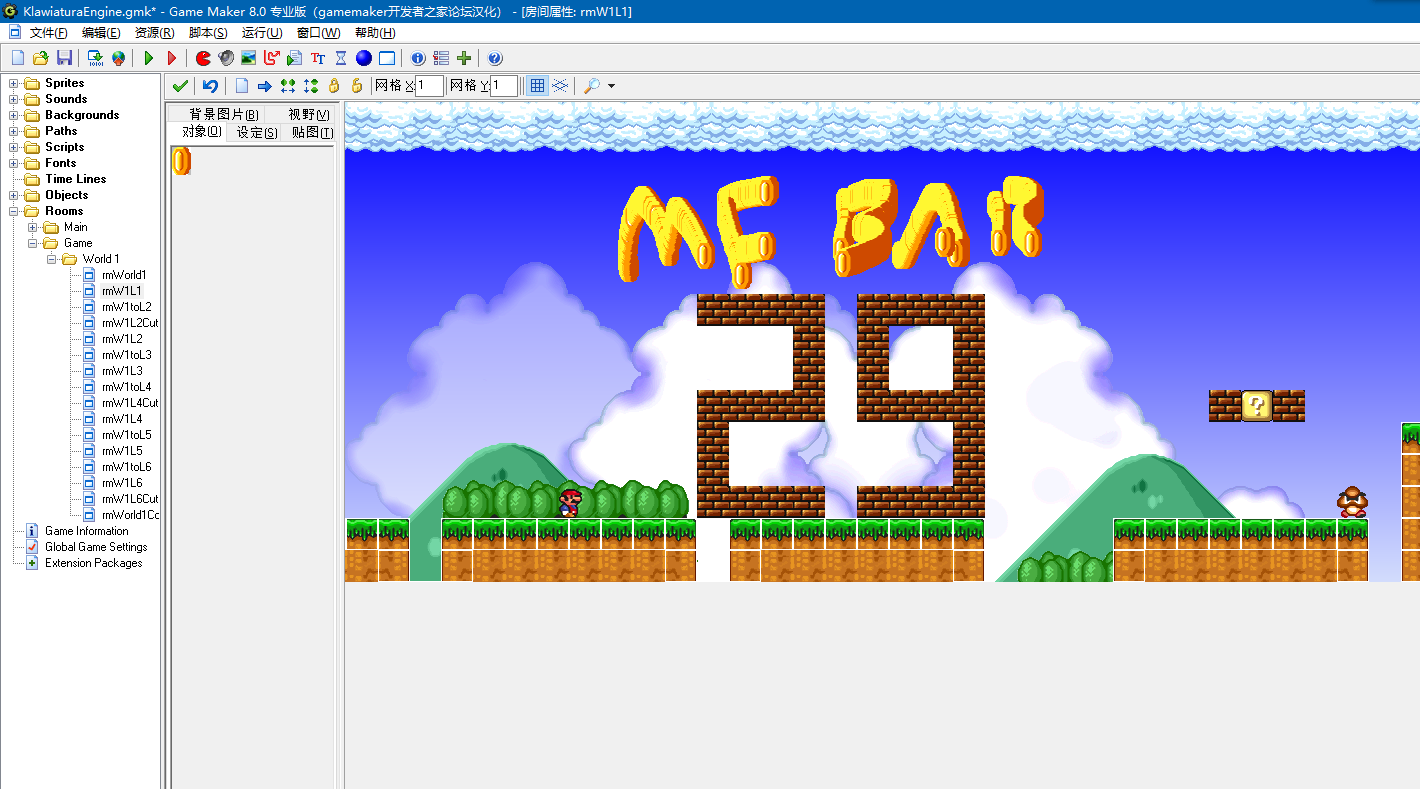1420x789 pixels.
Task: Select room rmWorld1 in tree
Action: [124, 275]
